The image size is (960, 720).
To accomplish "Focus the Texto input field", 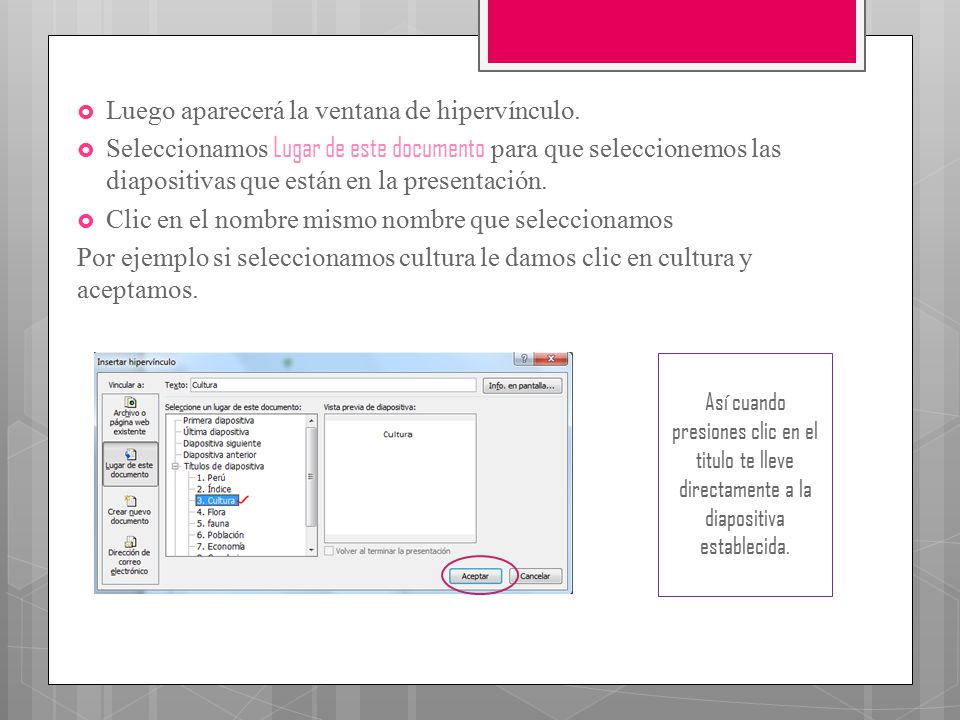I will (x=333, y=385).
